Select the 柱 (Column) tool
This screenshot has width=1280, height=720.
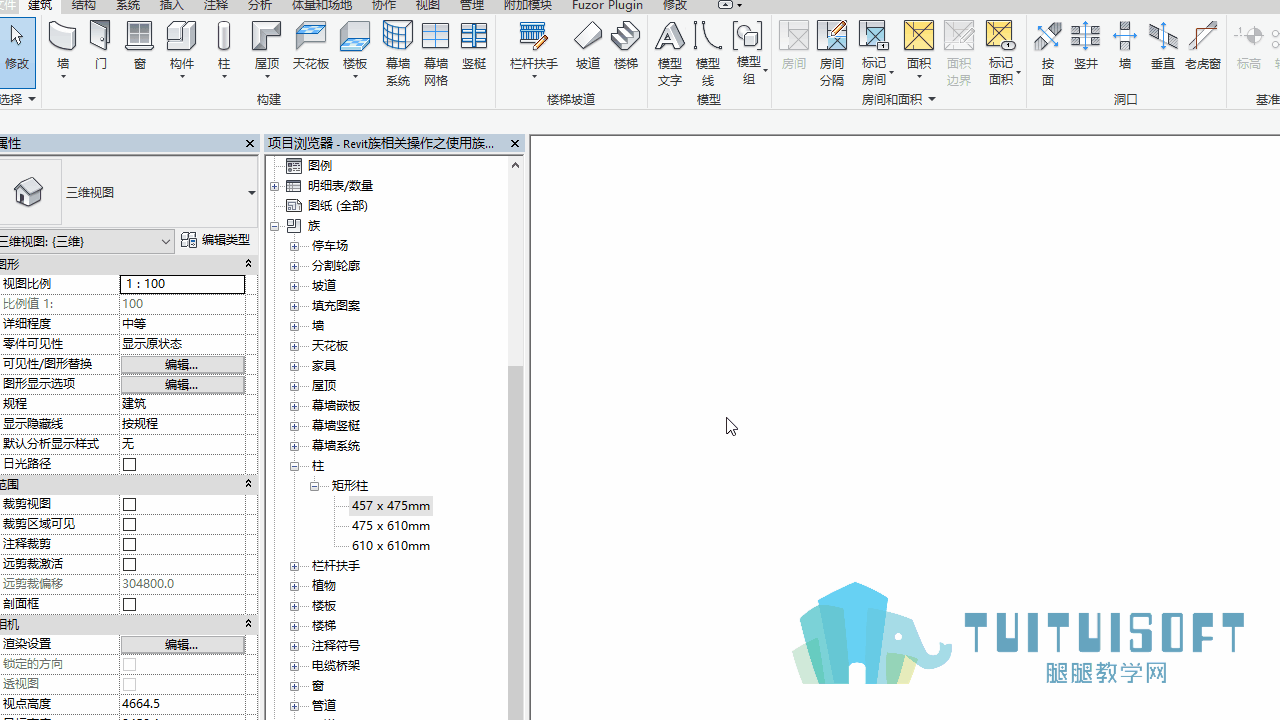pyautogui.click(x=224, y=50)
